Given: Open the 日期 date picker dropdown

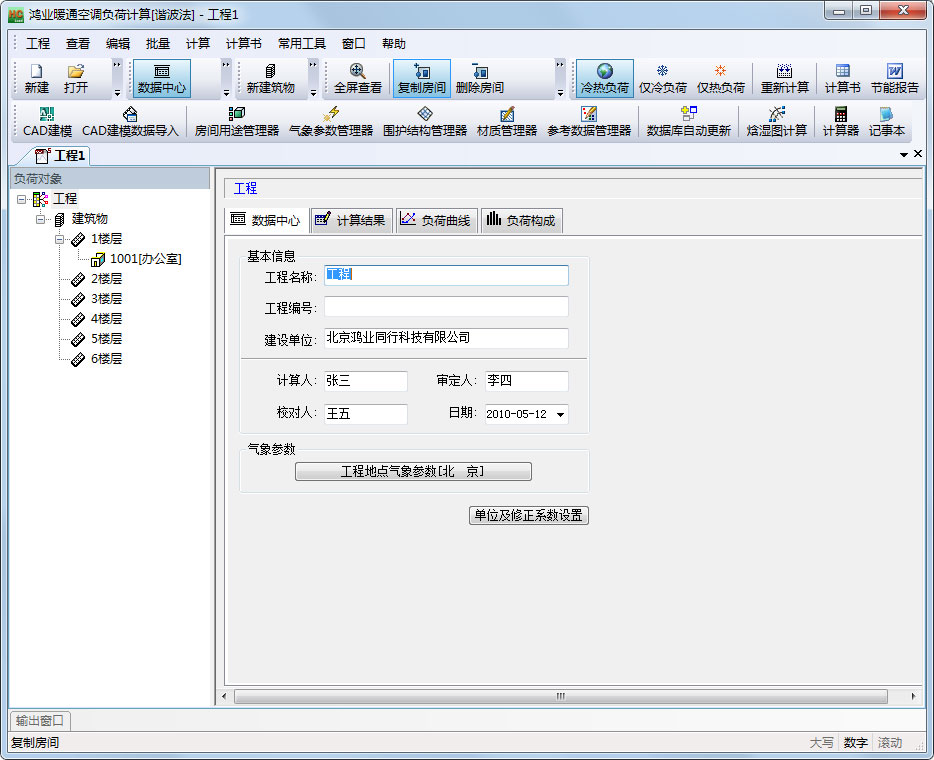Looking at the screenshot, I should pyautogui.click(x=563, y=413).
